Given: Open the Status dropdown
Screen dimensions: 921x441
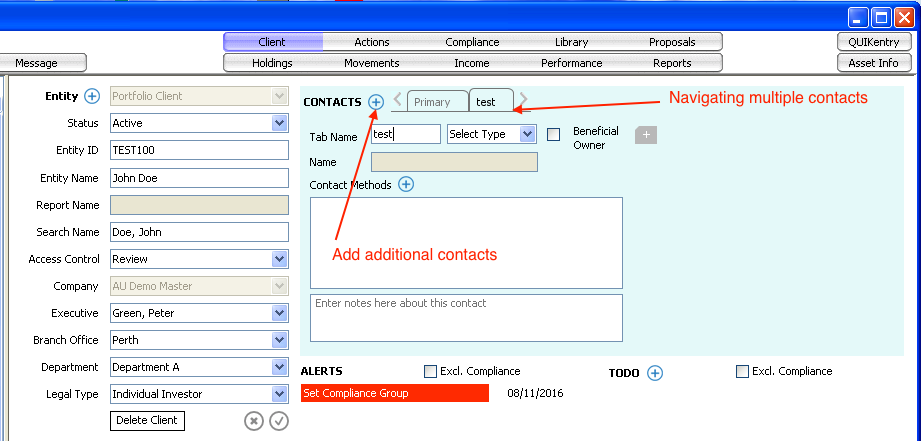Looking at the screenshot, I should click(279, 123).
